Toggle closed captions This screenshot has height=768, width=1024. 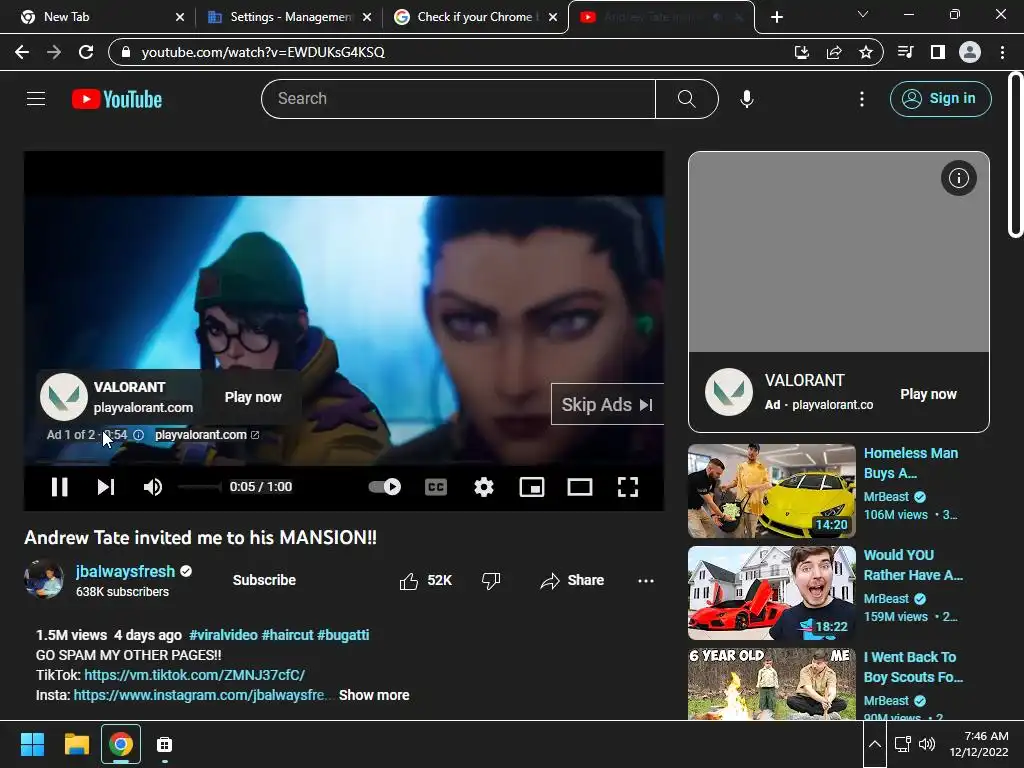(x=436, y=487)
